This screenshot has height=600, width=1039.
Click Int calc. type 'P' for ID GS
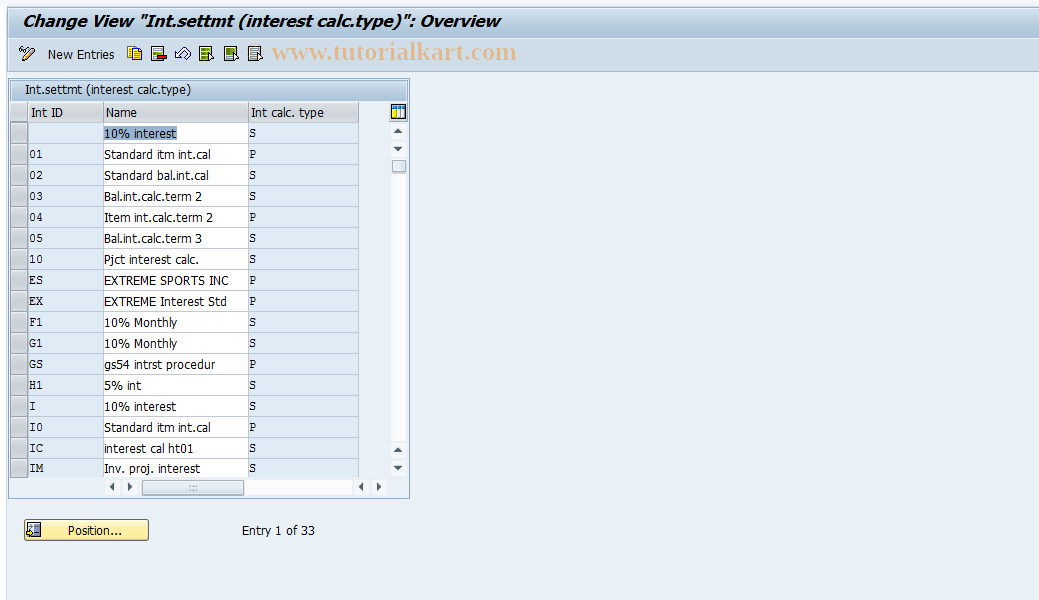[x=303, y=365]
